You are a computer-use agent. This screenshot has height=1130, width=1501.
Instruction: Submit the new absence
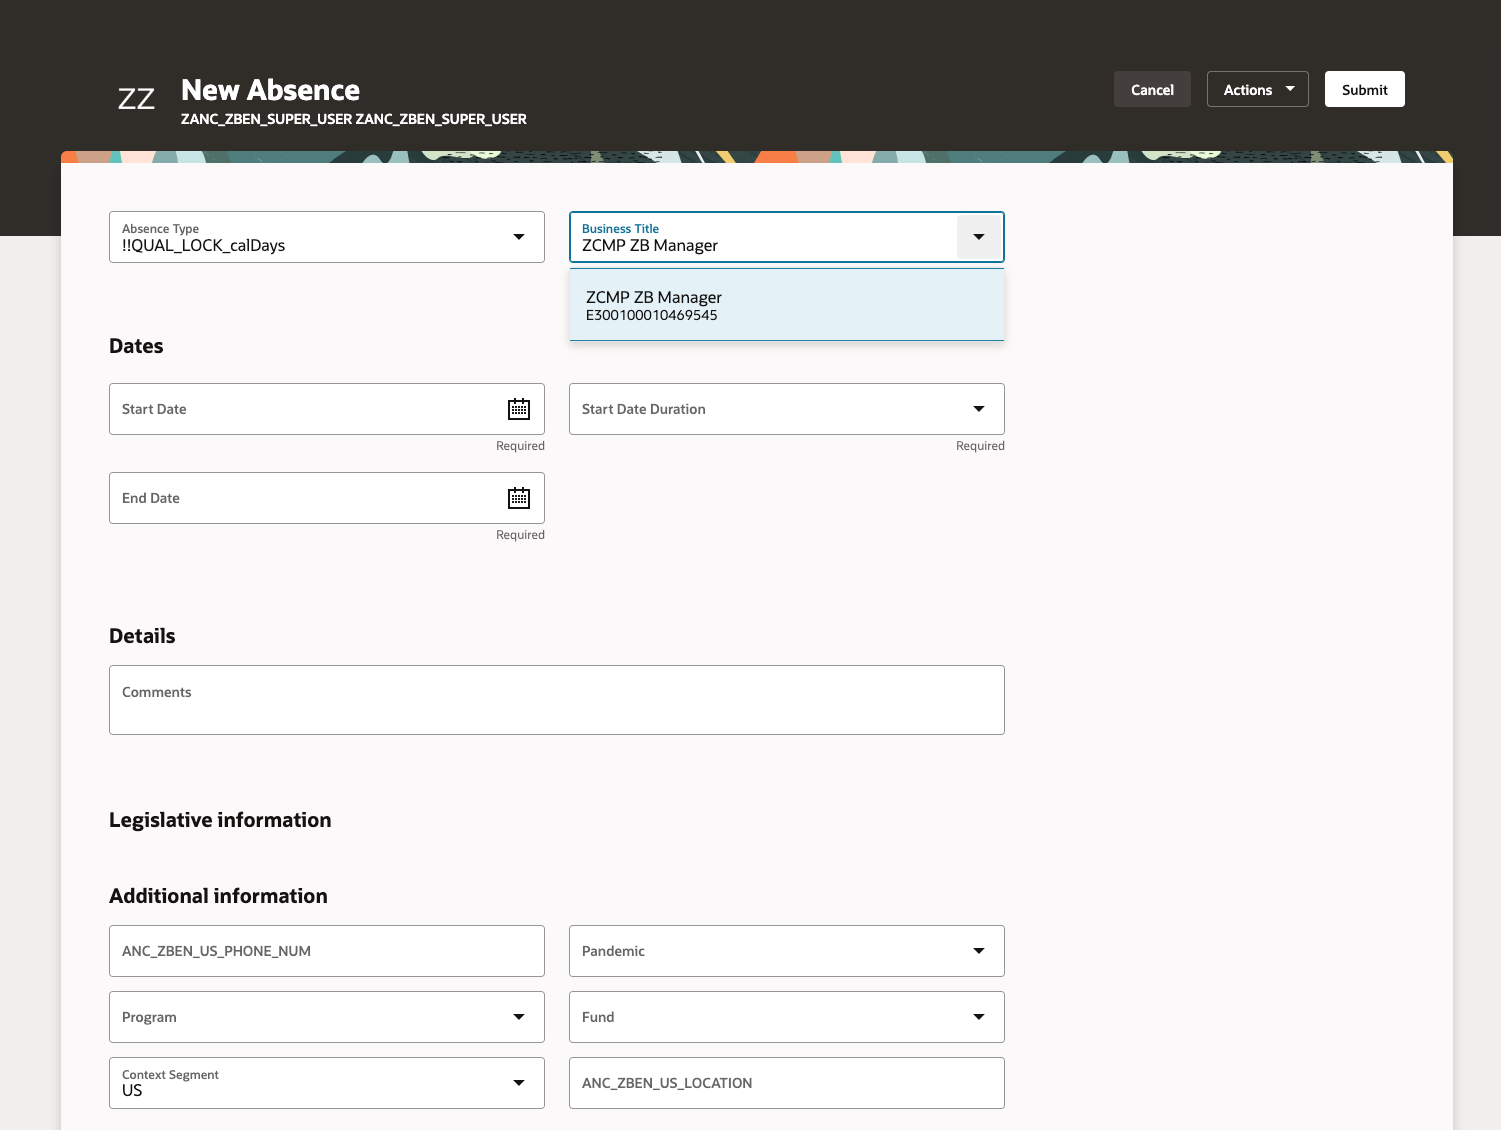(1364, 90)
